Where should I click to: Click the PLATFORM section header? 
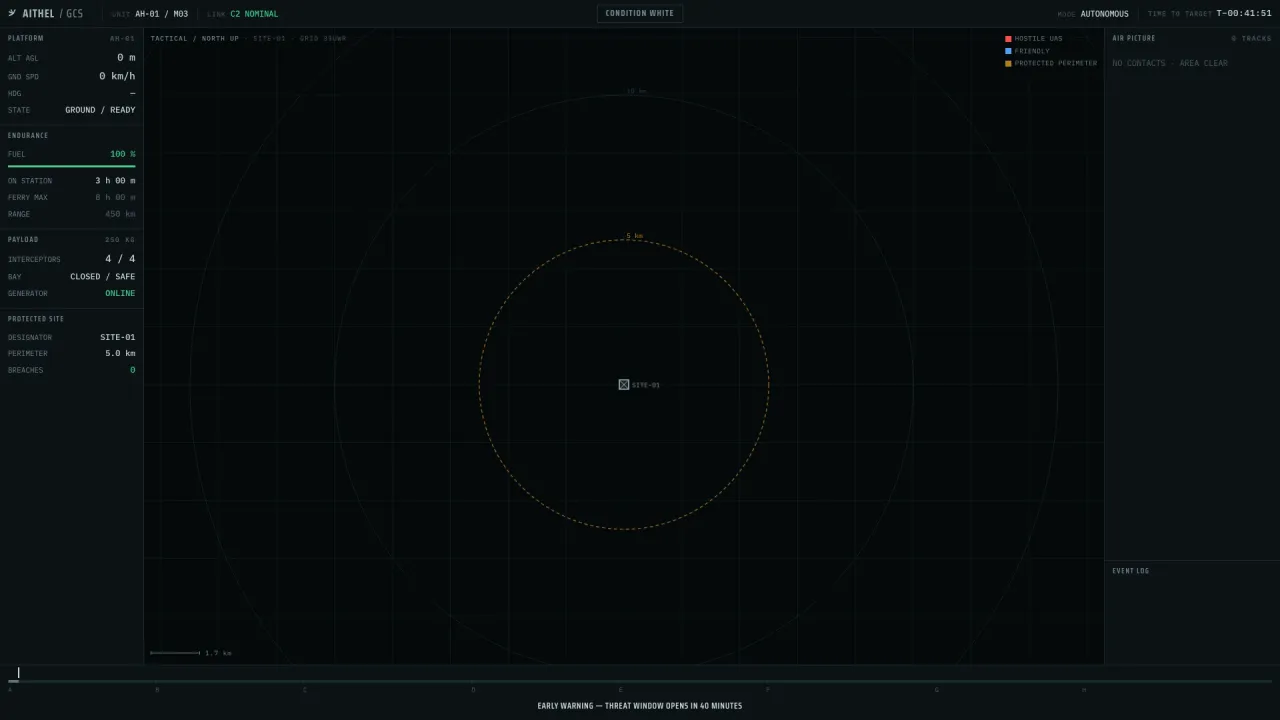tap(25, 38)
